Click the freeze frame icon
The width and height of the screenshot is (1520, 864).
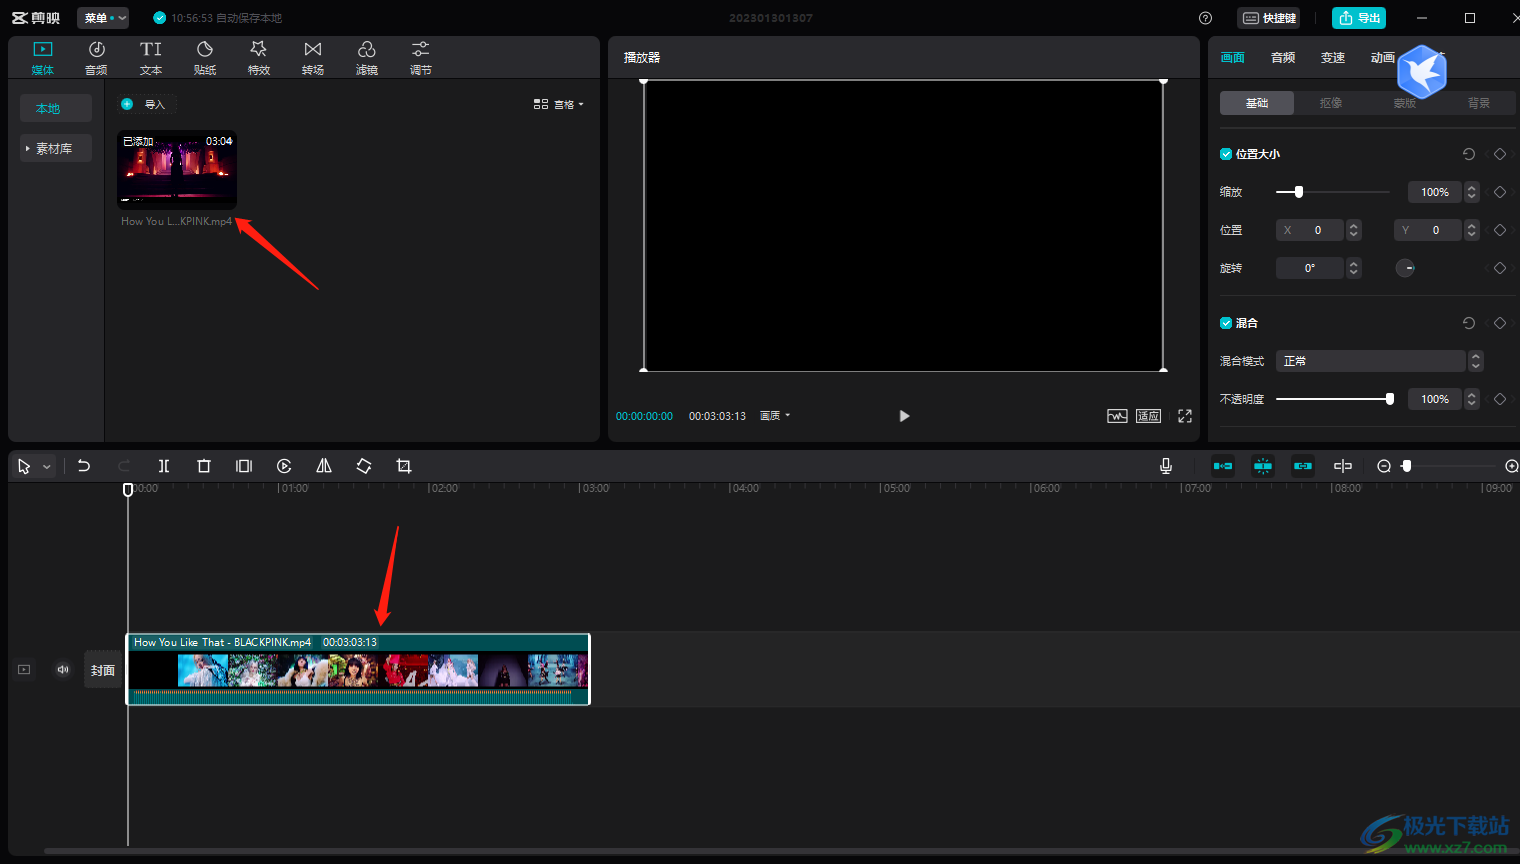tap(244, 466)
